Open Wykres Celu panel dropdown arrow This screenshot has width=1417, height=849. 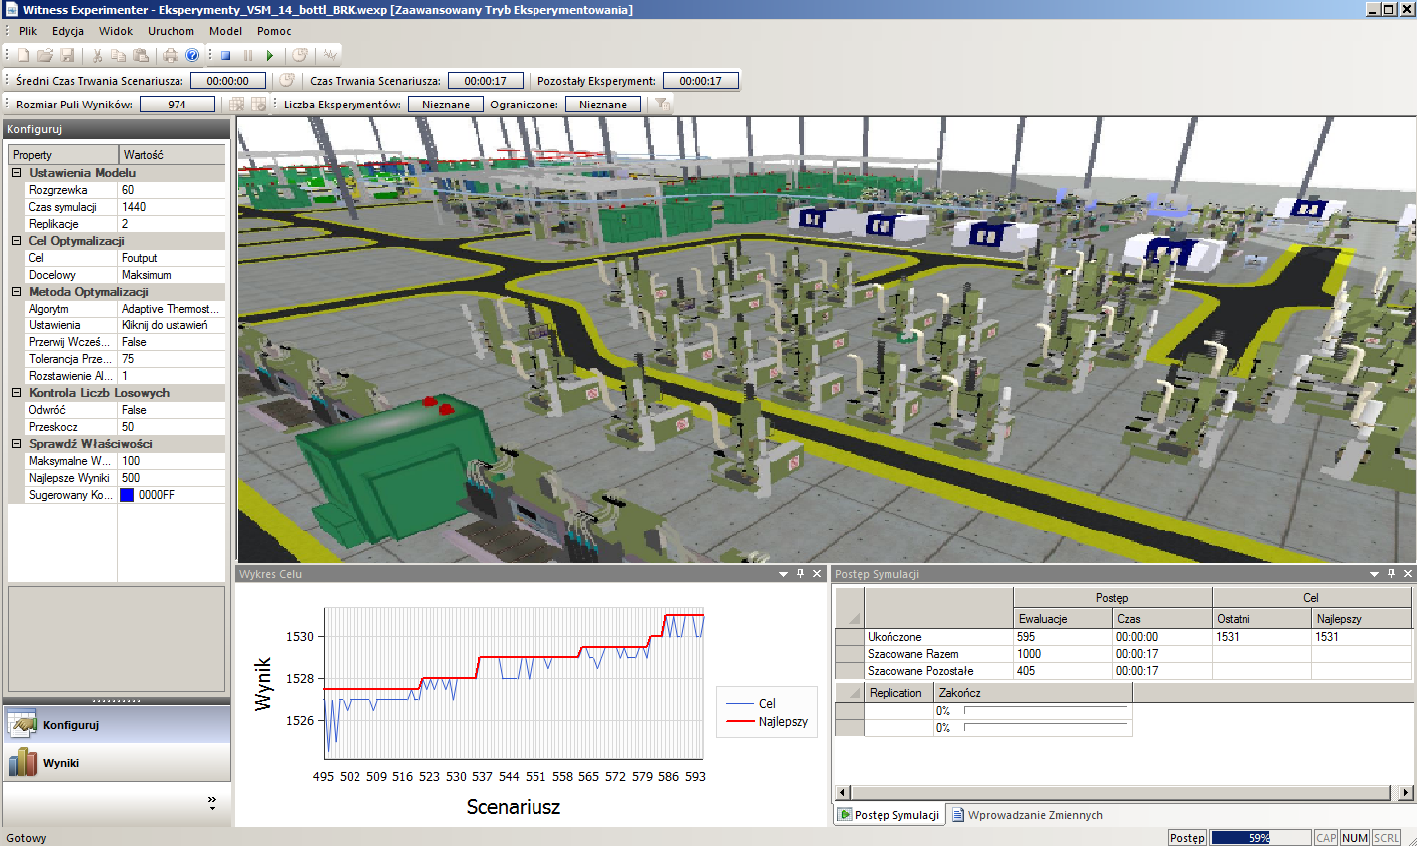[x=783, y=574]
